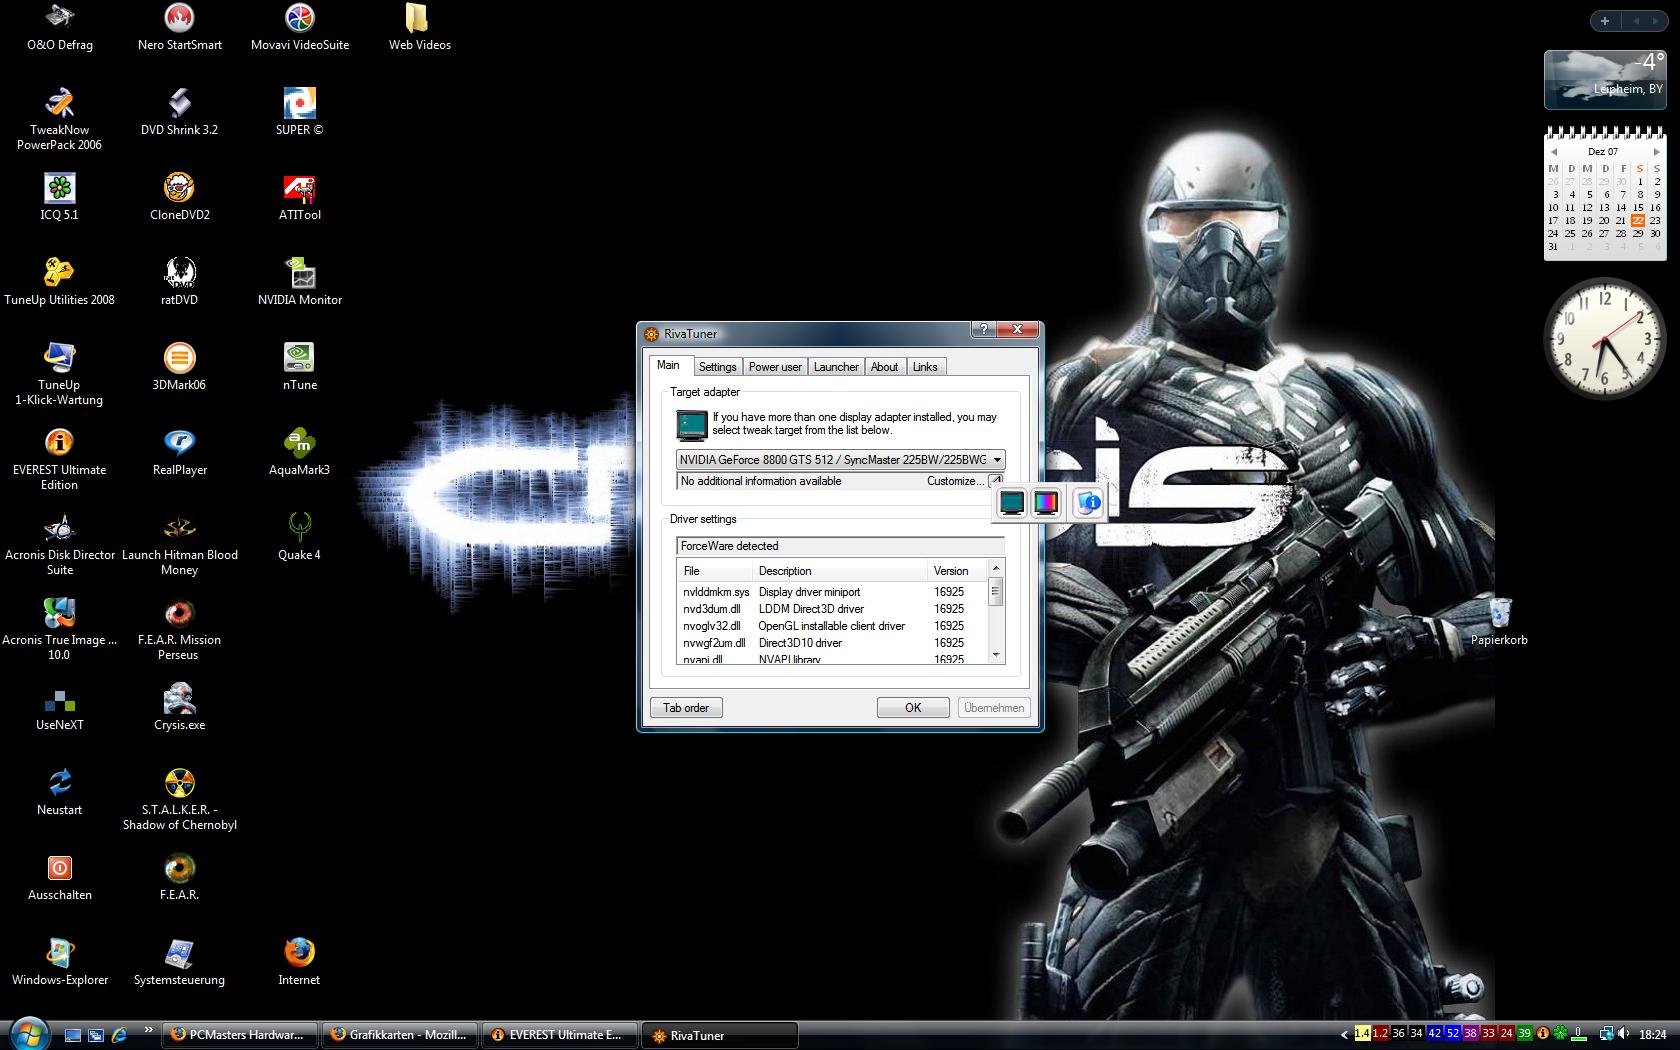Launch DVD Shrink 3.2
The height and width of the screenshot is (1050, 1680).
point(180,113)
